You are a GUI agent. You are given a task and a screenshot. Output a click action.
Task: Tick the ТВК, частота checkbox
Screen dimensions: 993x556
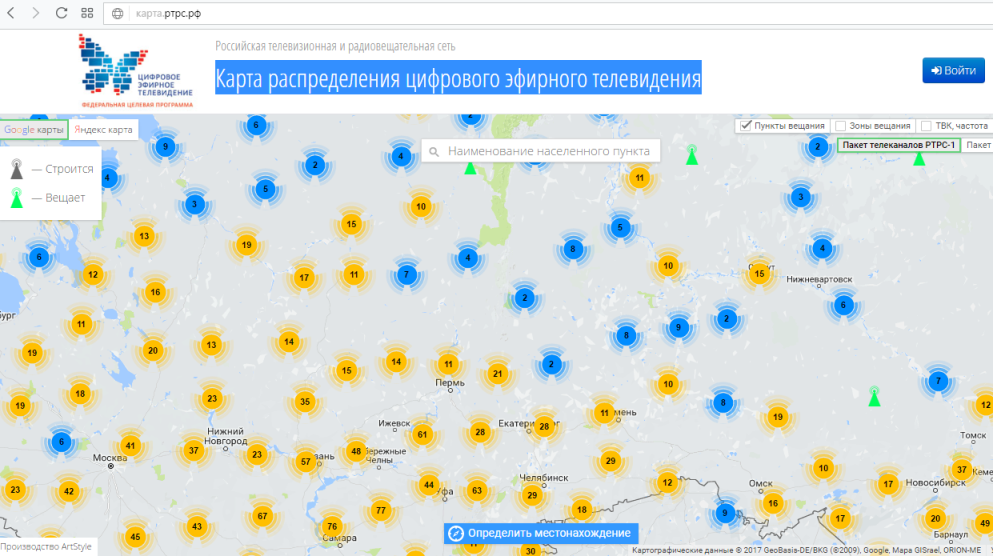point(925,126)
